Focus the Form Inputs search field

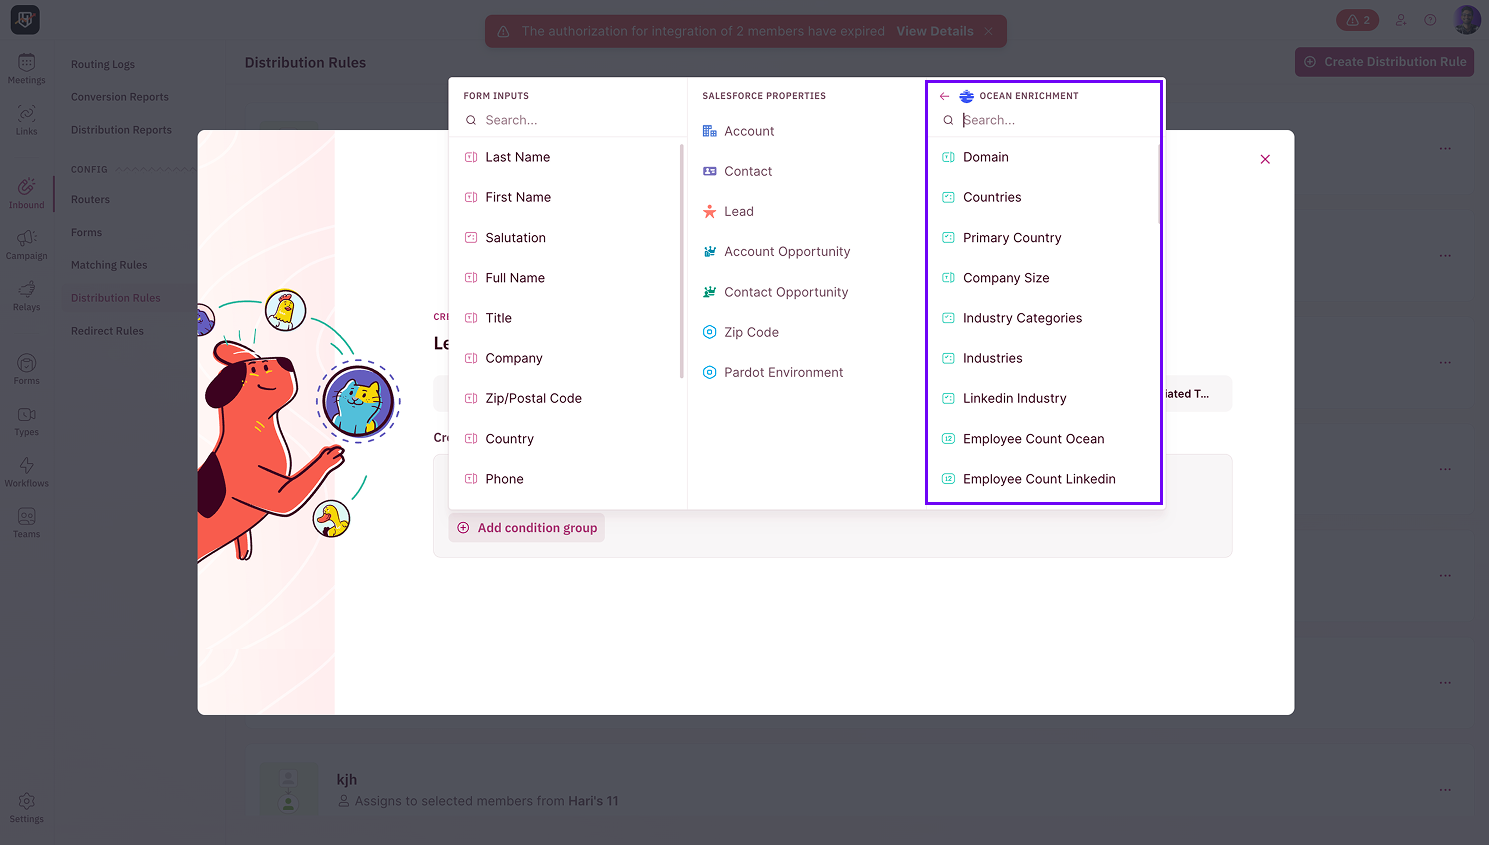click(570, 120)
